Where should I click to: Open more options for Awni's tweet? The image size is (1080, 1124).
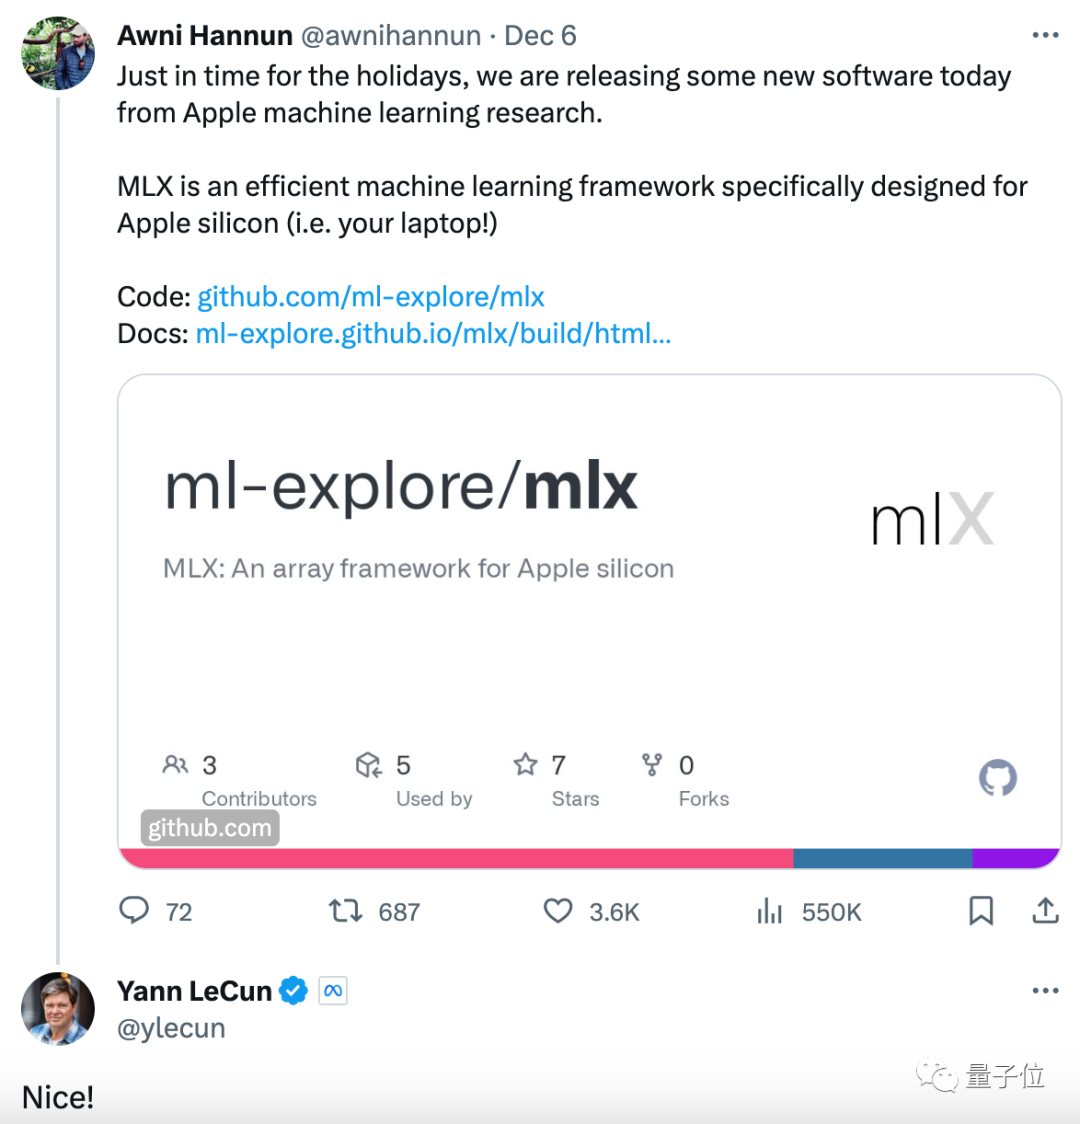click(x=1045, y=36)
